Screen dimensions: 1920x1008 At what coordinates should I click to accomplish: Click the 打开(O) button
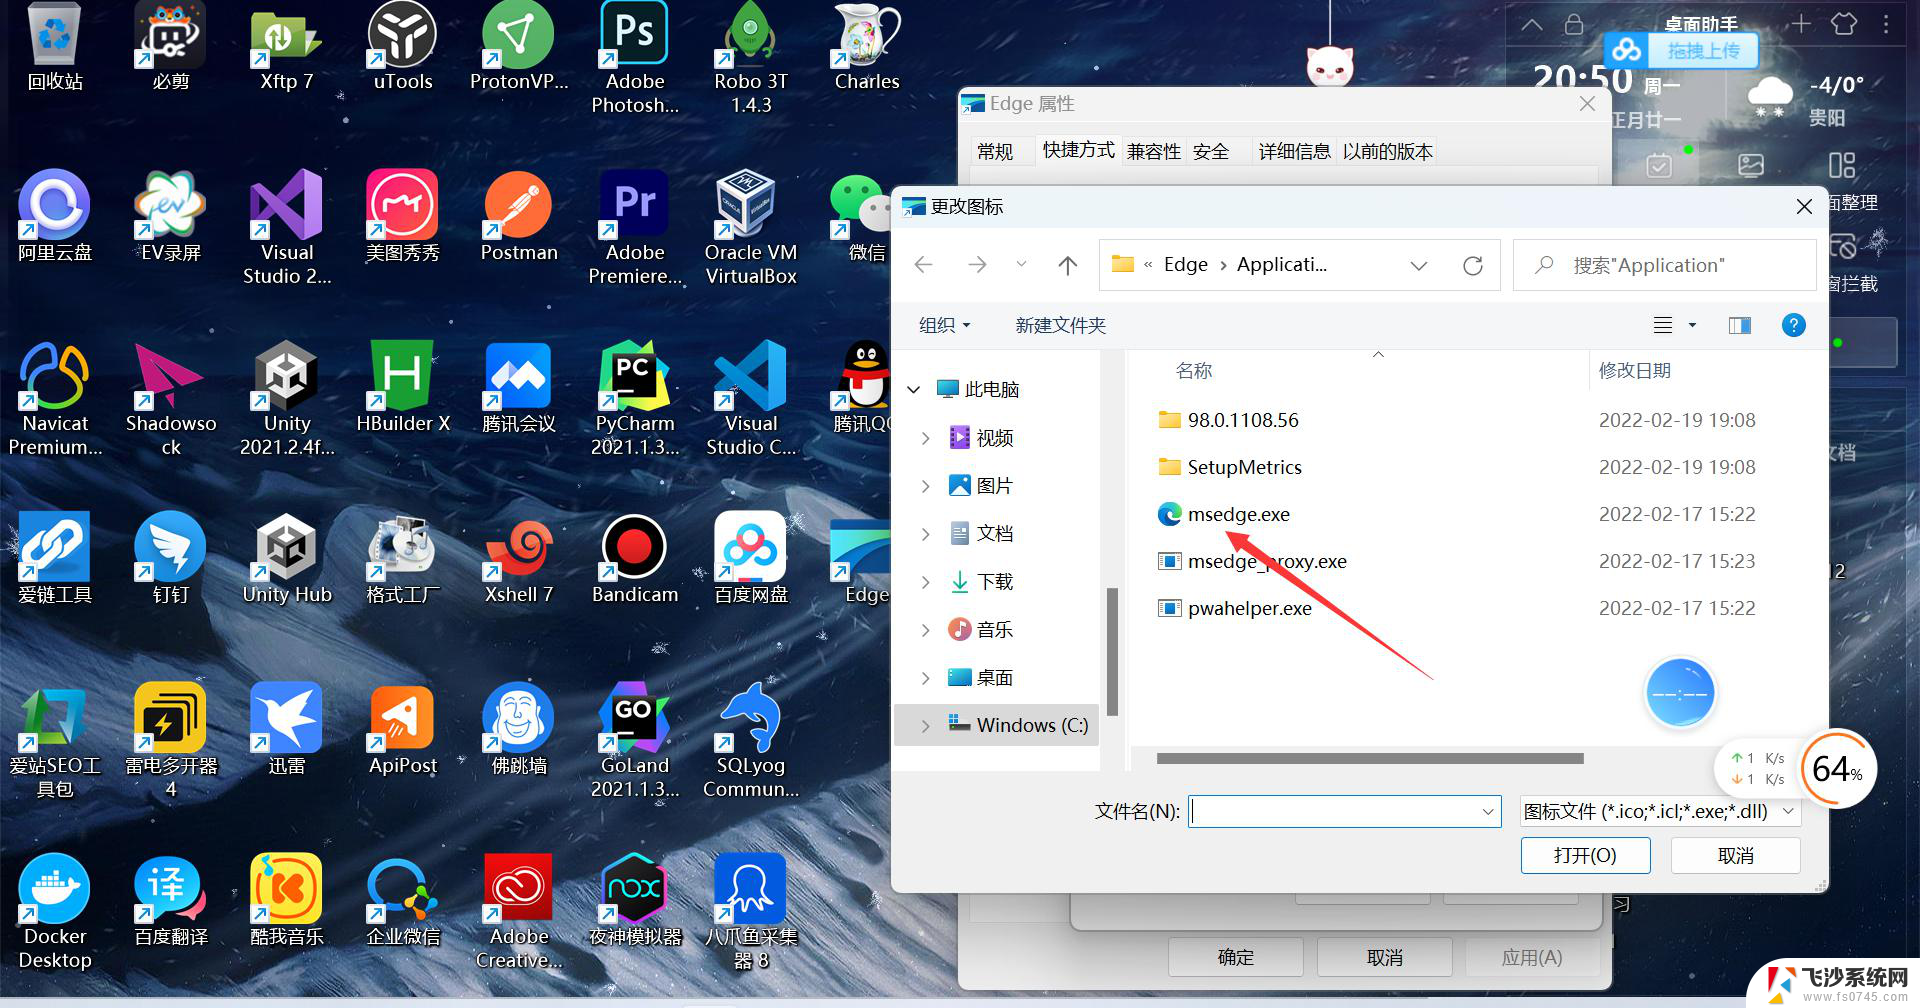(x=1585, y=856)
